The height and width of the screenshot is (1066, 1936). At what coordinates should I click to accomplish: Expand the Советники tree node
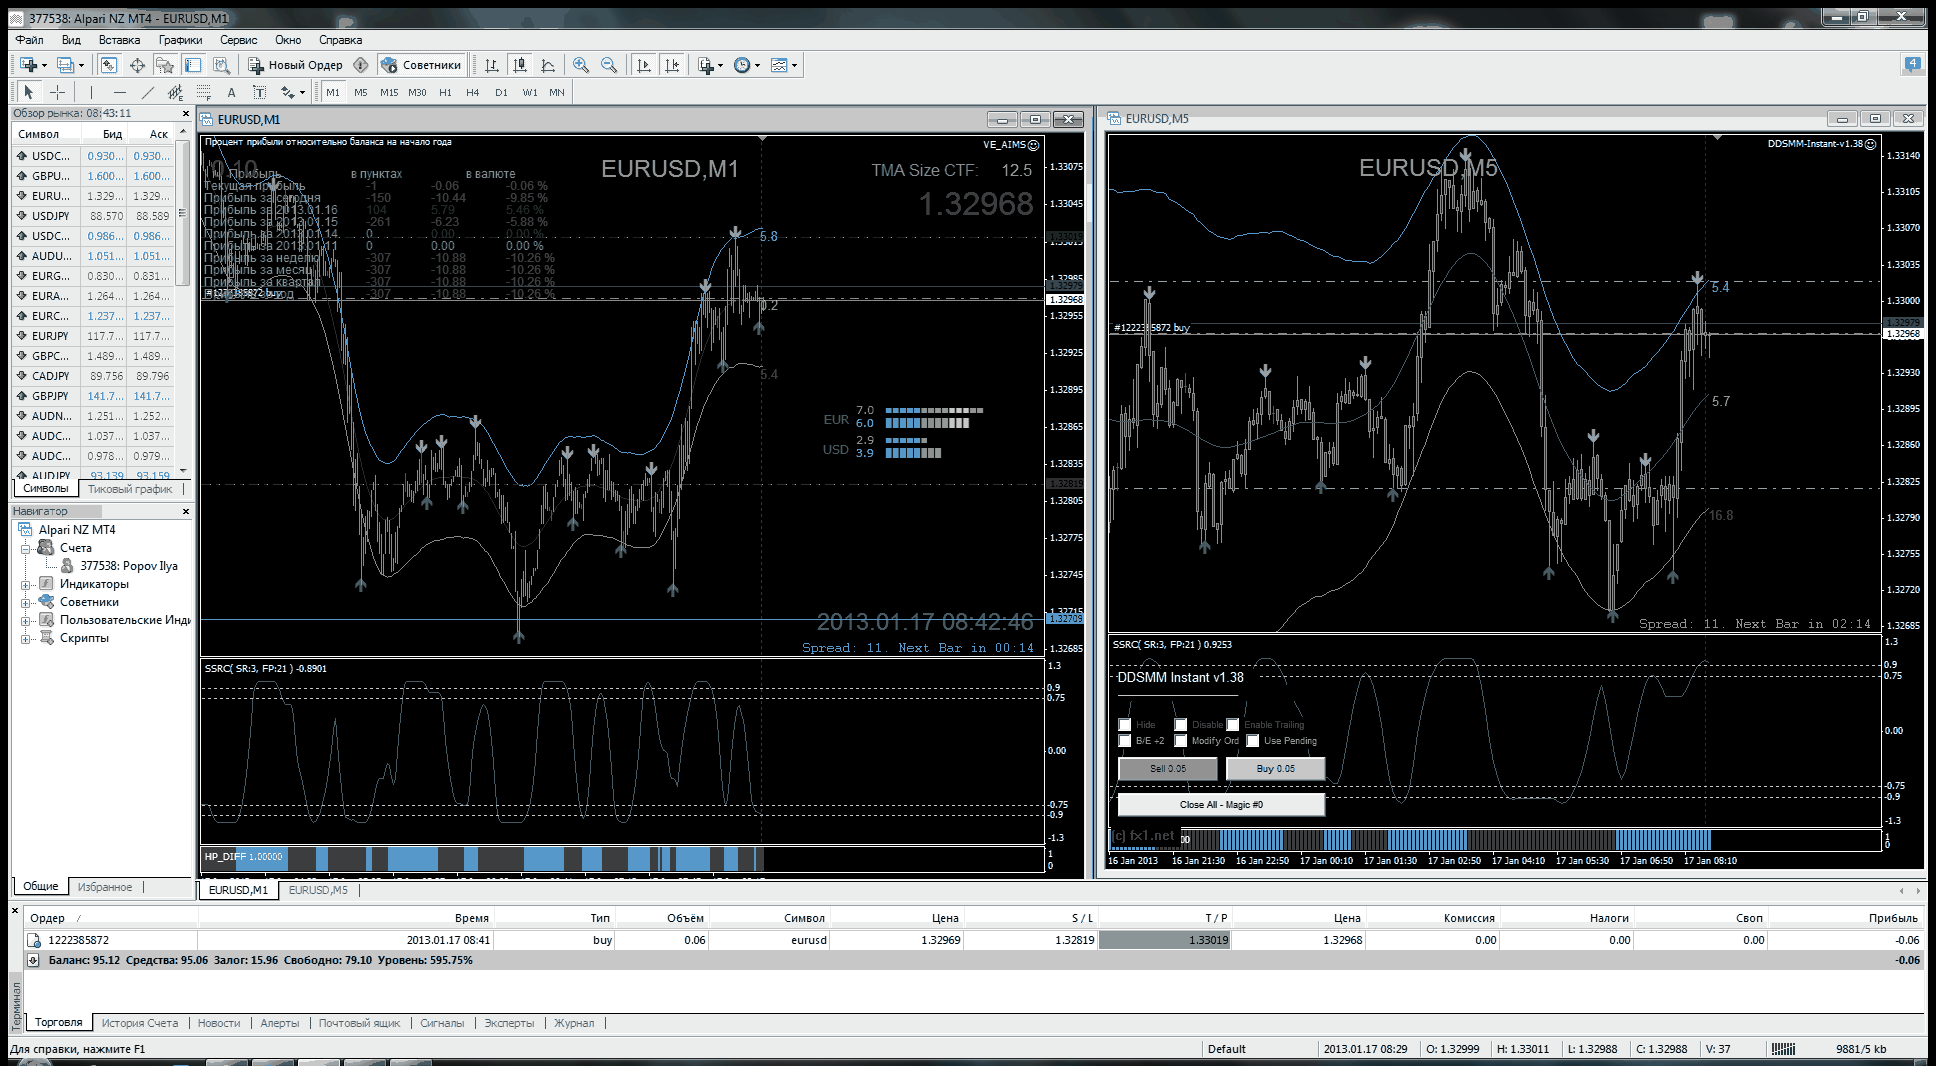point(26,602)
